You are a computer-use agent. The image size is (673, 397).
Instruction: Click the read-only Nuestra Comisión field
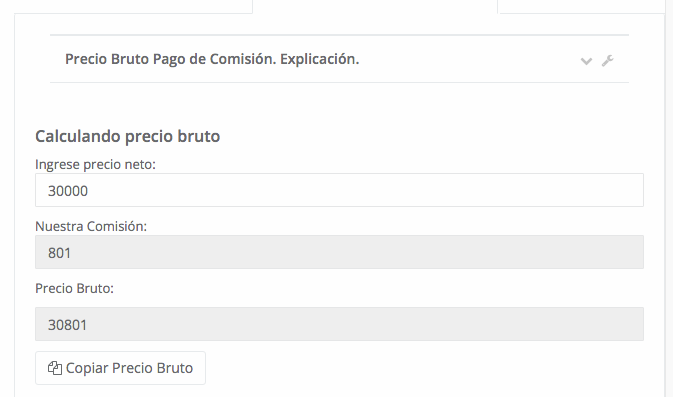(x=339, y=252)
